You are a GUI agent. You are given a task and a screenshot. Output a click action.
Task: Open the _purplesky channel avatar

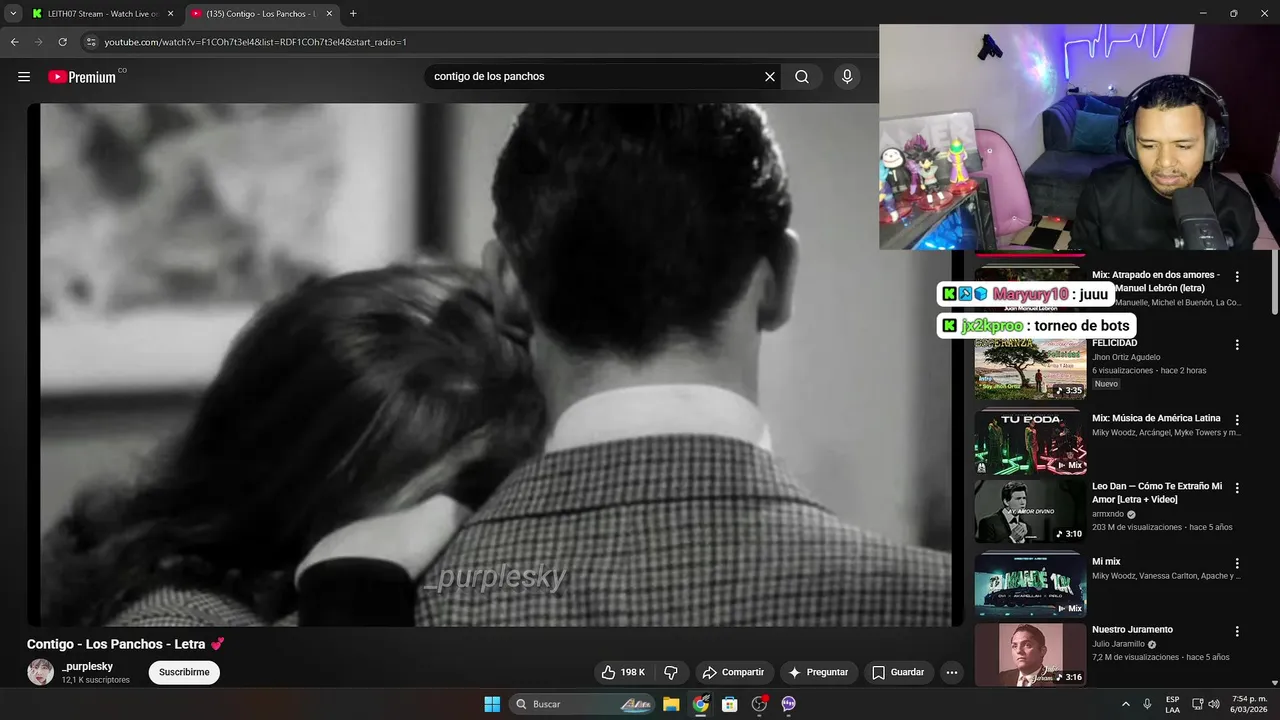(40, 672)
